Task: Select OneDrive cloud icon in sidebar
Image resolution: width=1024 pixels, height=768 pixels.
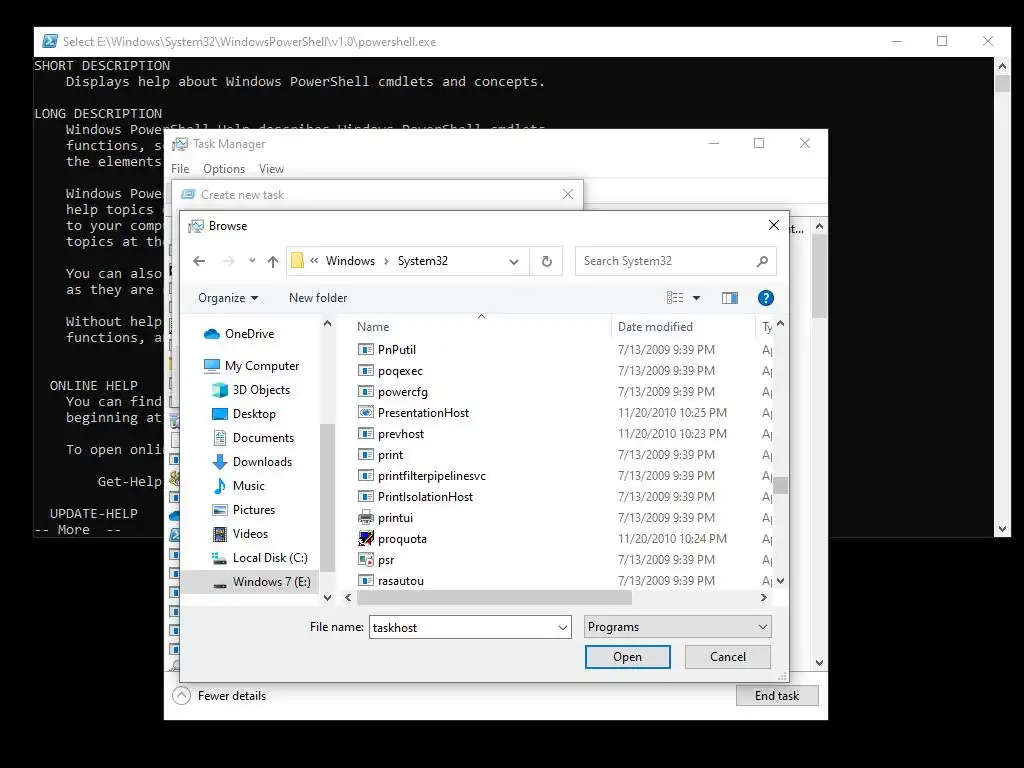Action: click(212, 334)
